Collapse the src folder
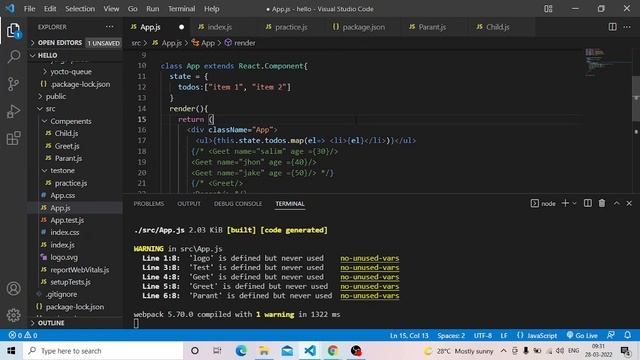 tap(50, 109)
